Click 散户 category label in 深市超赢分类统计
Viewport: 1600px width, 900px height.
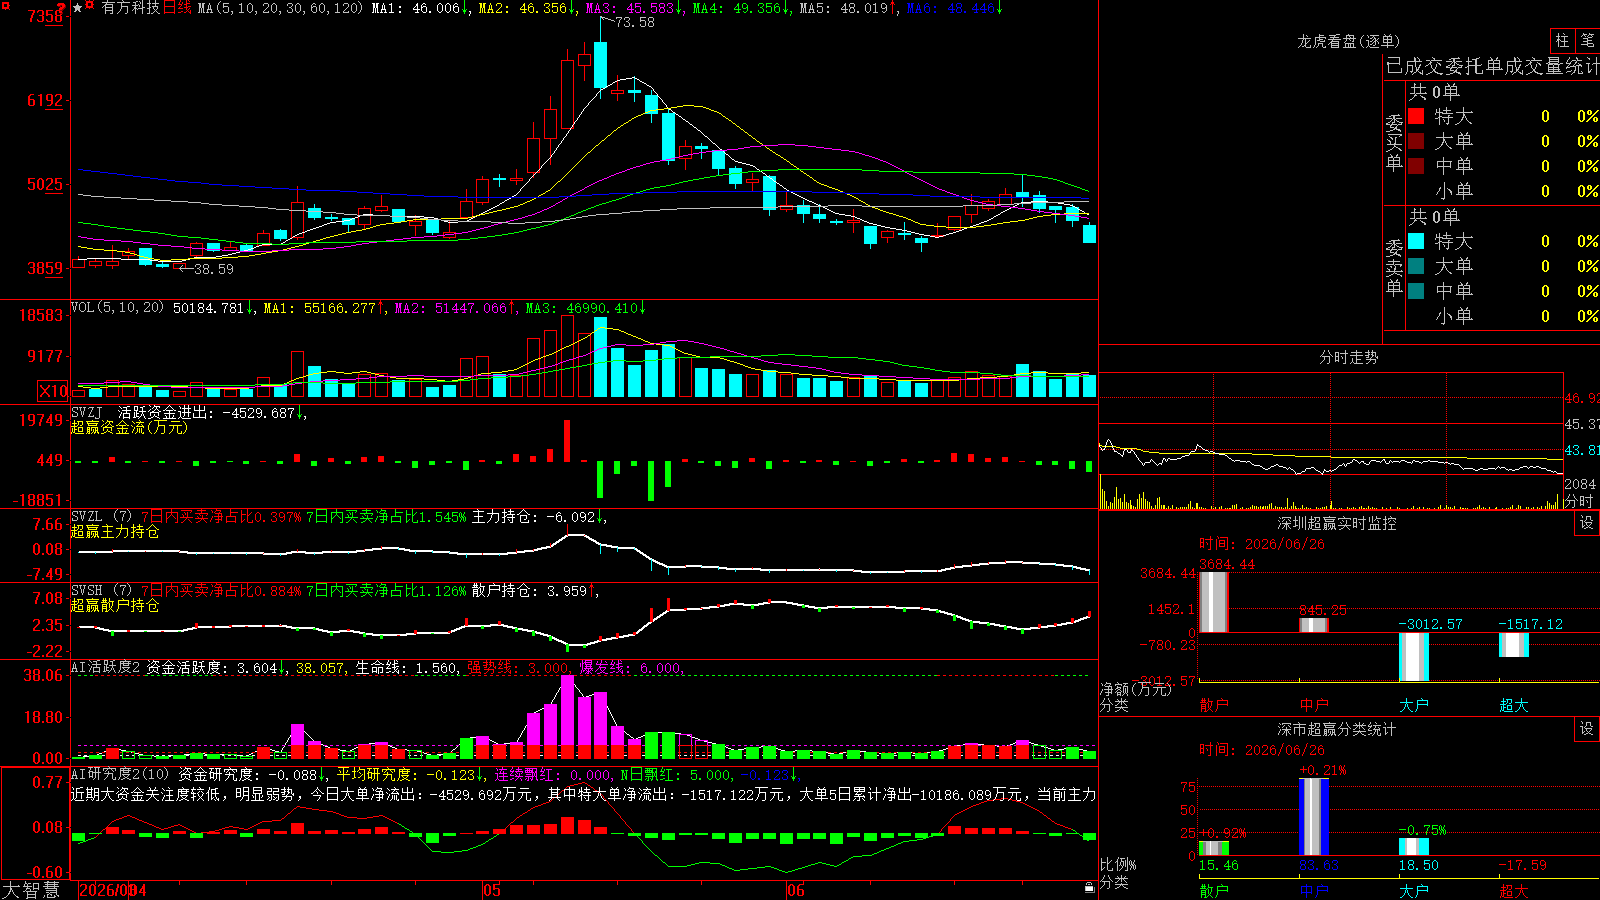click(1214, 891)
